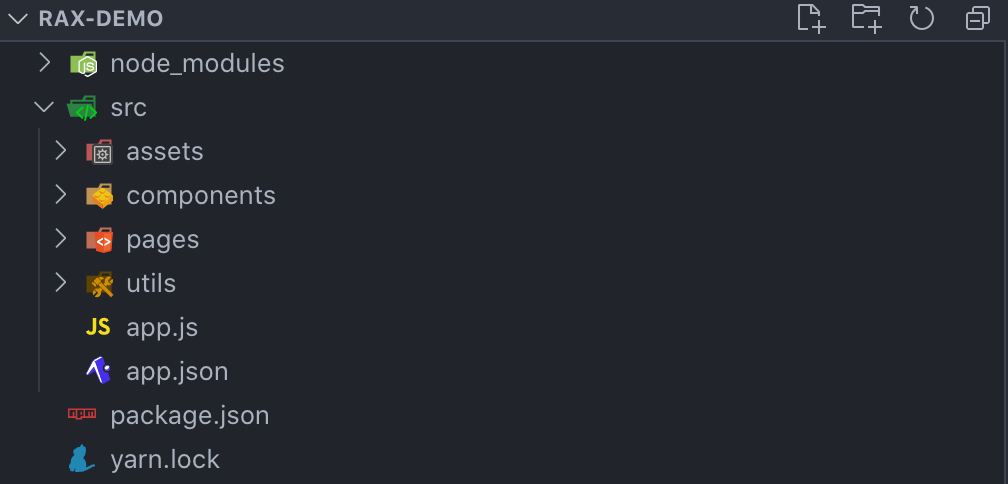1008x484 pixels.
Task: Refresh the file explorer
Action: [x=921, y=18]
